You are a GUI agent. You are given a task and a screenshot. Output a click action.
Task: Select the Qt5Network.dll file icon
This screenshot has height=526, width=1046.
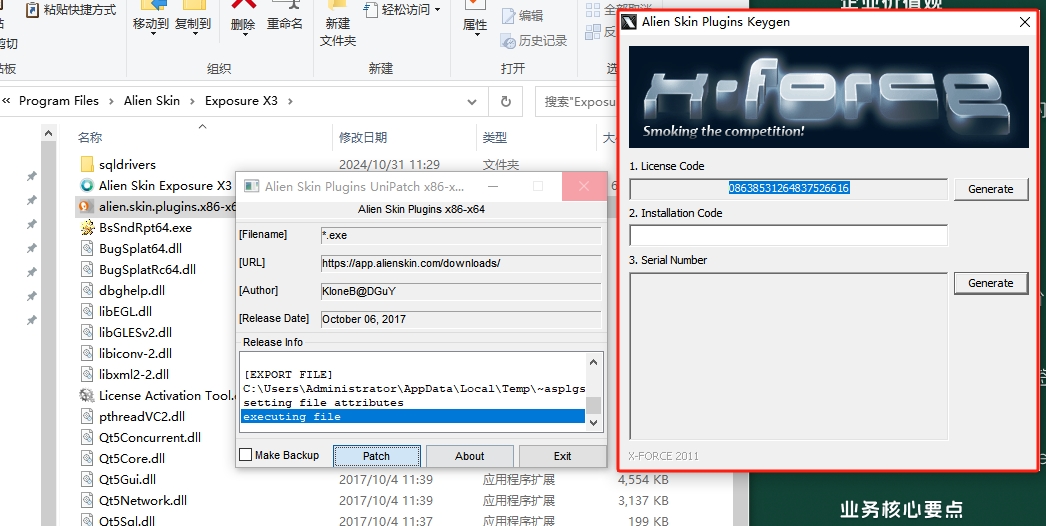87,501
